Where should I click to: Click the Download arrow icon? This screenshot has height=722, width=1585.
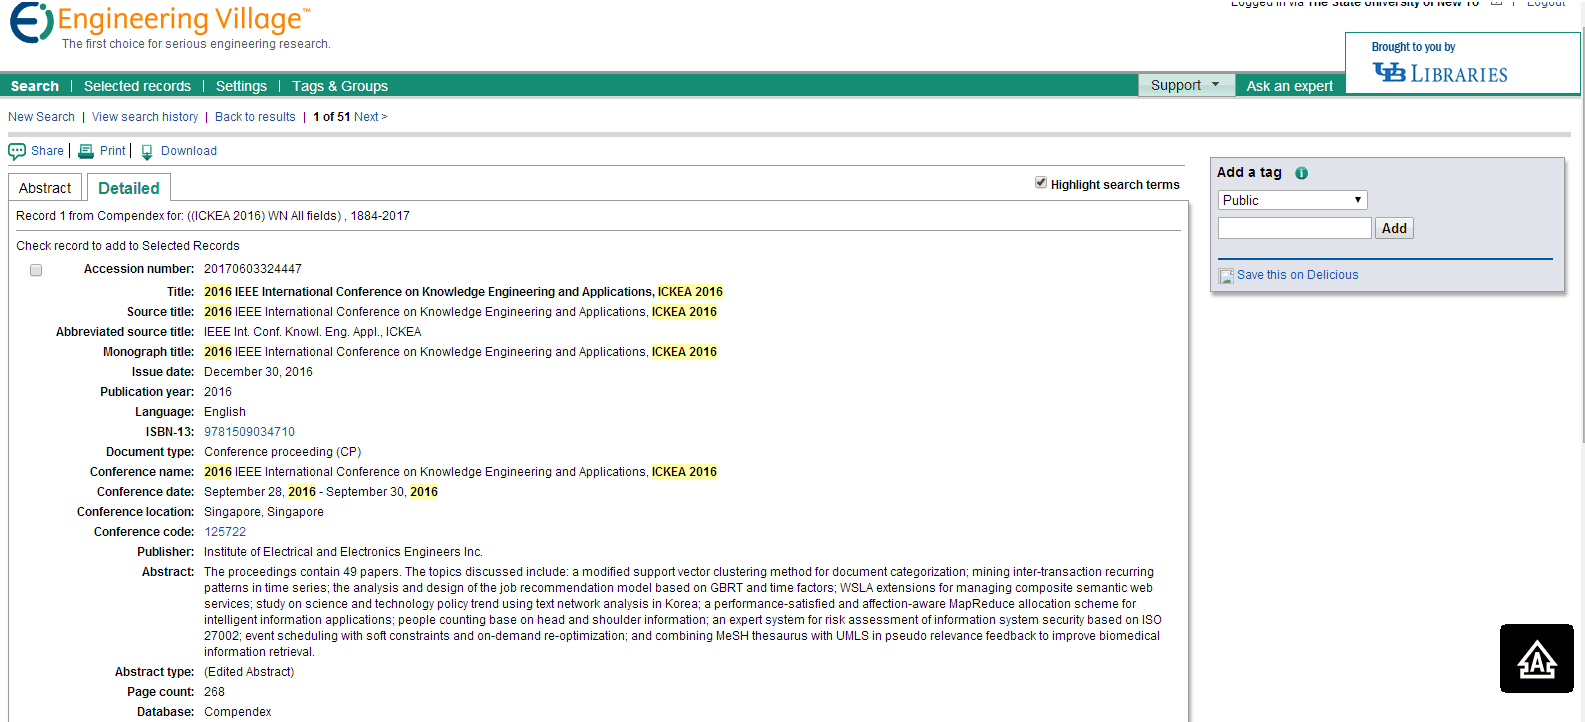coord(147,152)
